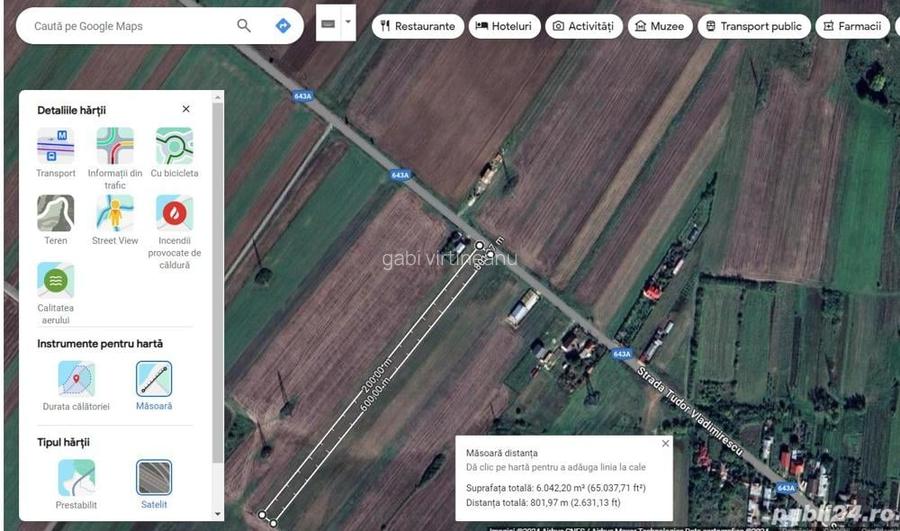Click the 643A badge at bottom right
The image size is (900, 531).
click(786, 488)
